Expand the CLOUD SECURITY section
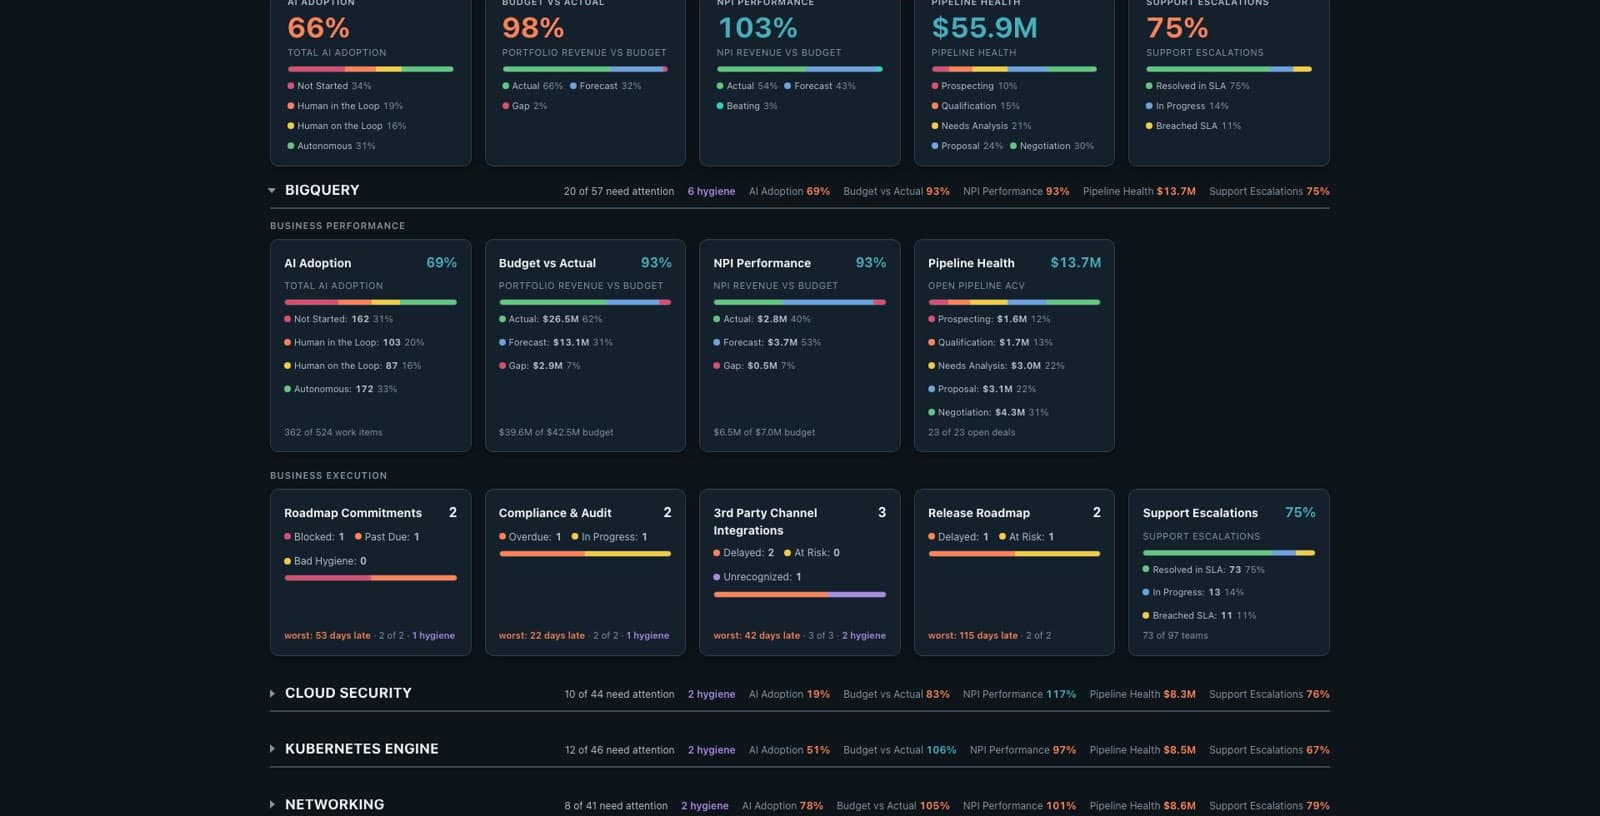The image size is (1600, 816). tap(272, 693)
